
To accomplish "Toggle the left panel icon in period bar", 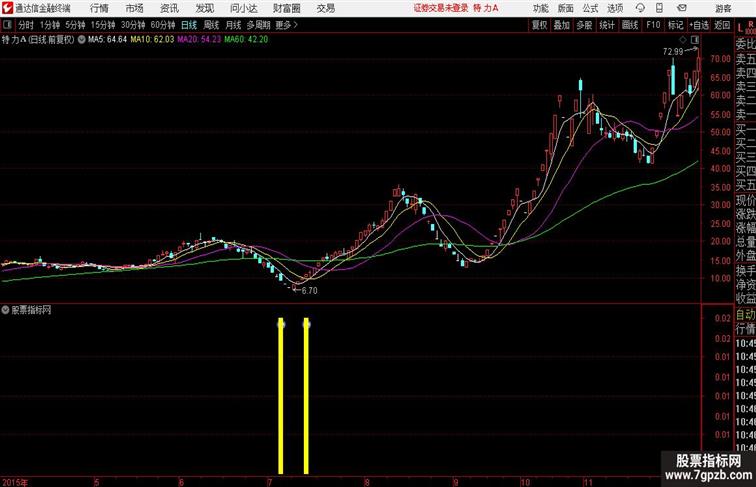I will [x=7, y=25].
